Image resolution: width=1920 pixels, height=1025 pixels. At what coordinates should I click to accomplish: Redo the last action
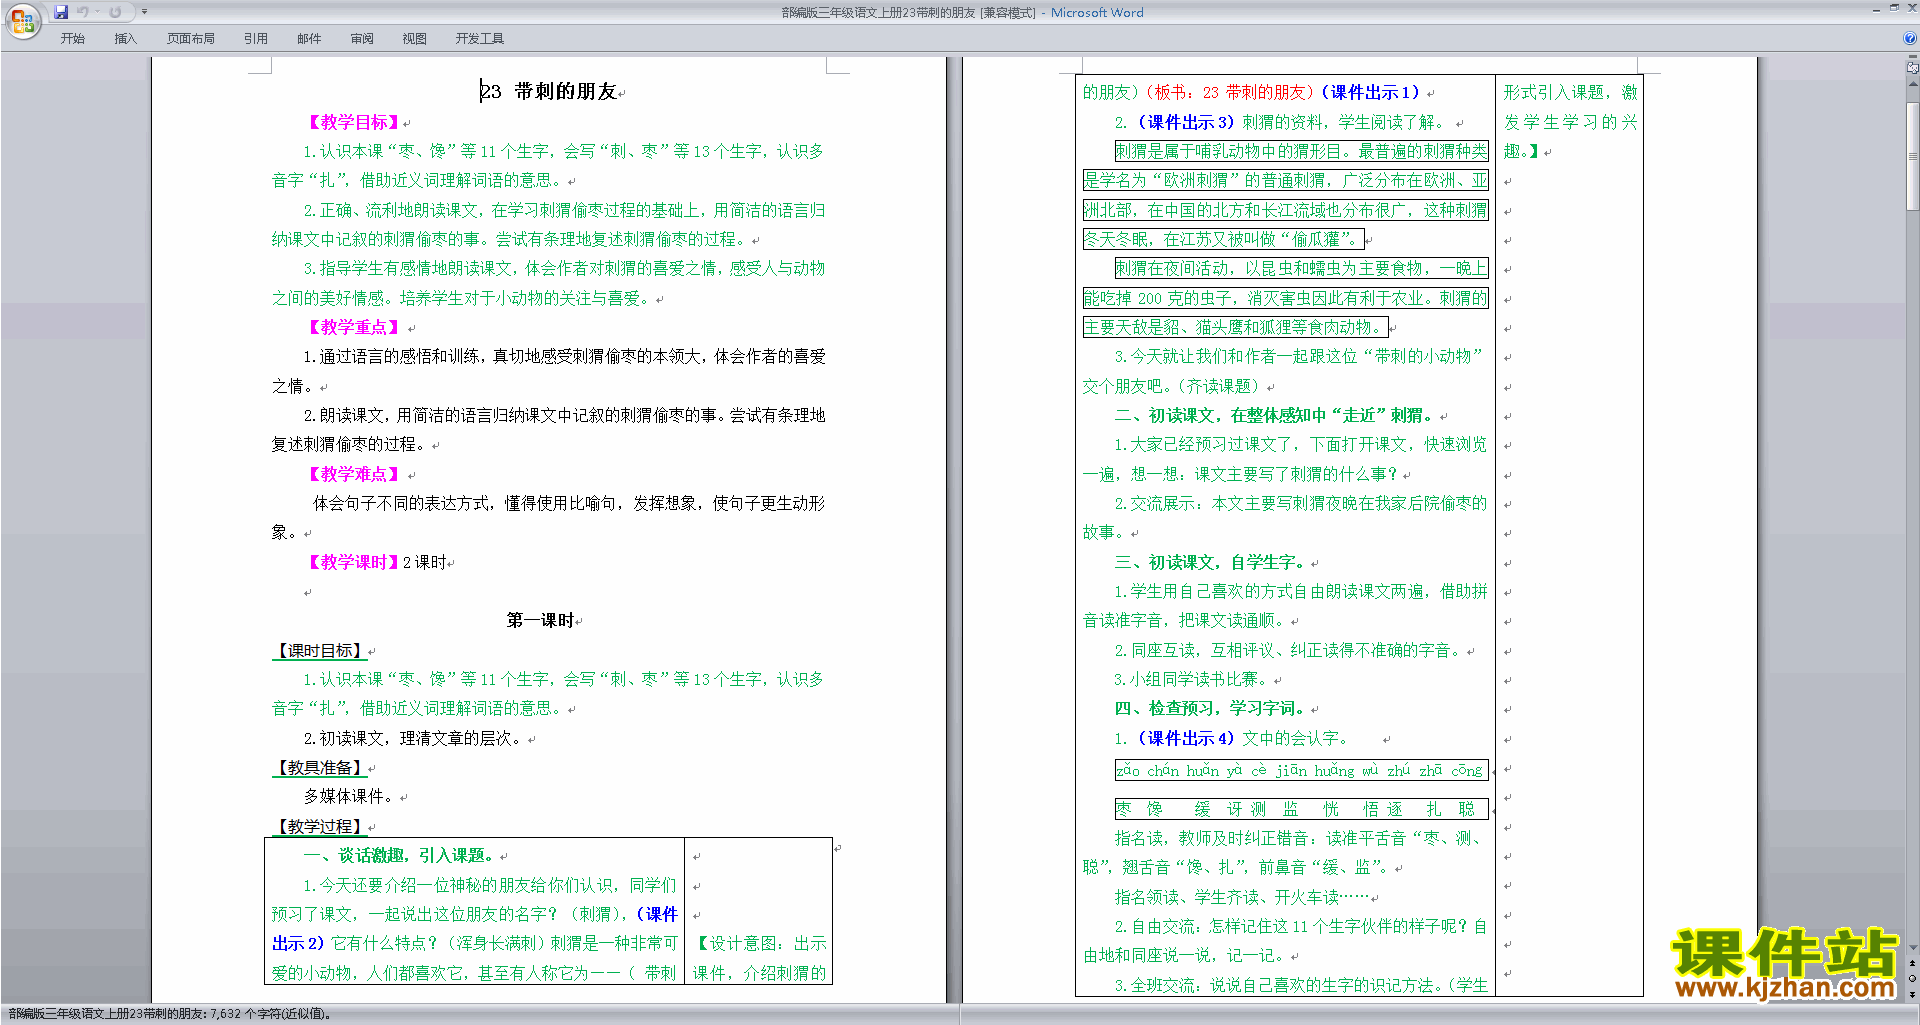click(115, 12)
